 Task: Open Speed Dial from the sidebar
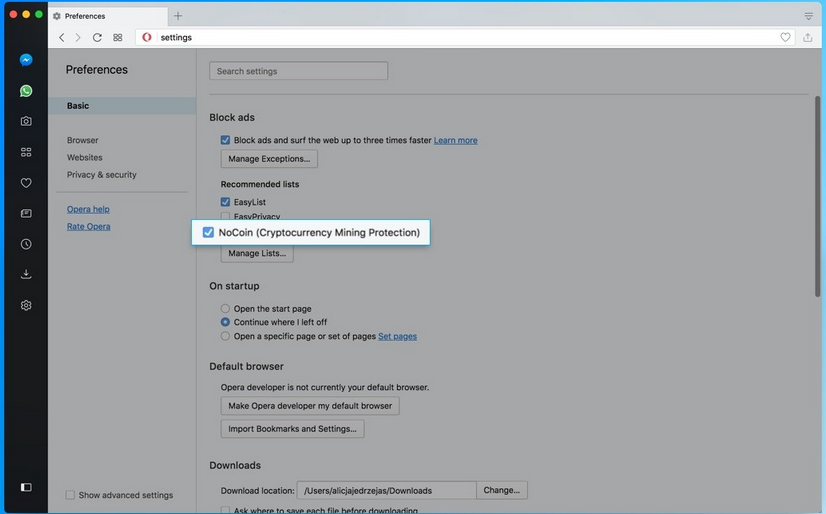pos(26,152)
